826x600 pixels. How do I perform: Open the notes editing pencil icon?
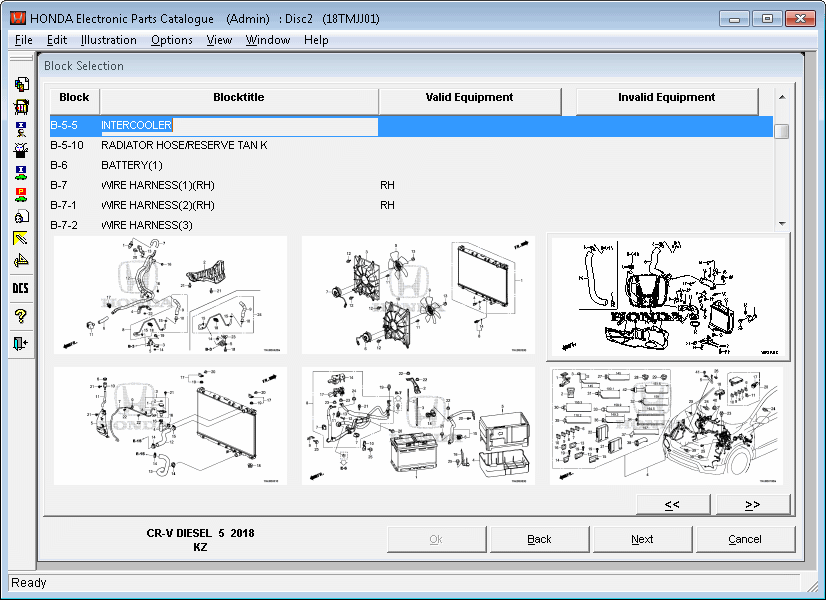[21, 239]
